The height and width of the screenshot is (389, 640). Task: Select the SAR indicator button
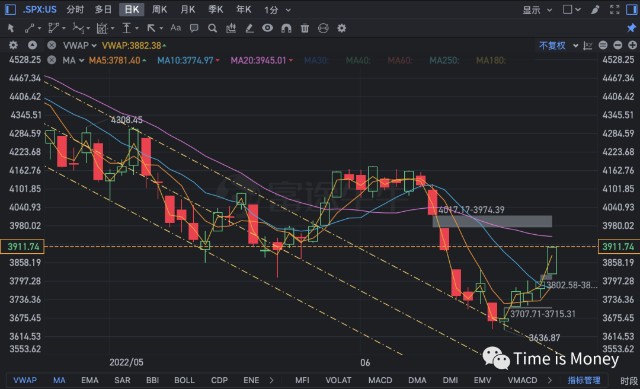click(122, 380)
